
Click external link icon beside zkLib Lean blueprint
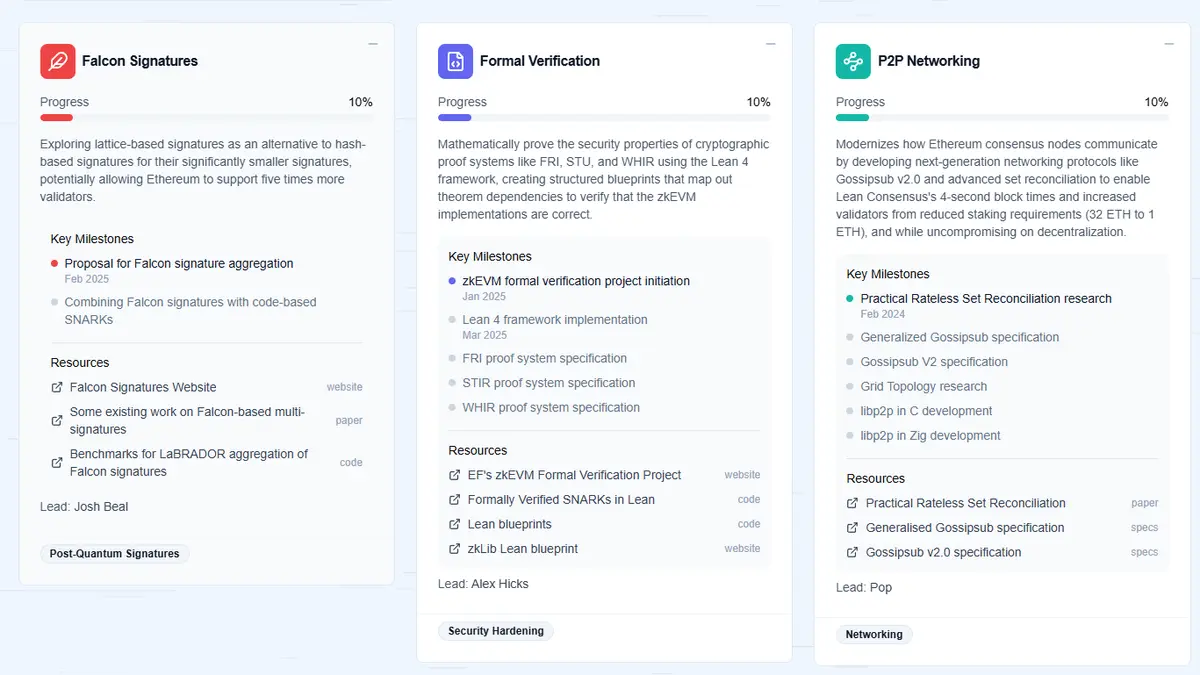coord(455,549)
